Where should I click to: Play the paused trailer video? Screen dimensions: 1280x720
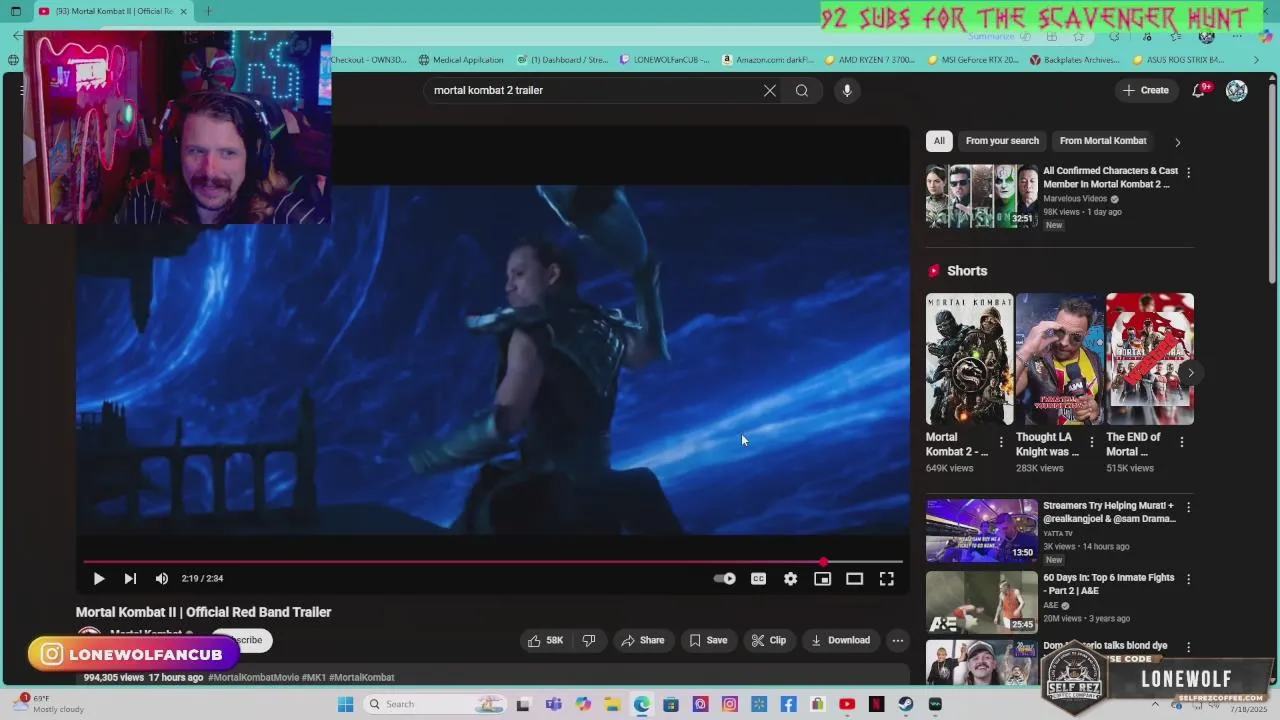pos(99,578)
